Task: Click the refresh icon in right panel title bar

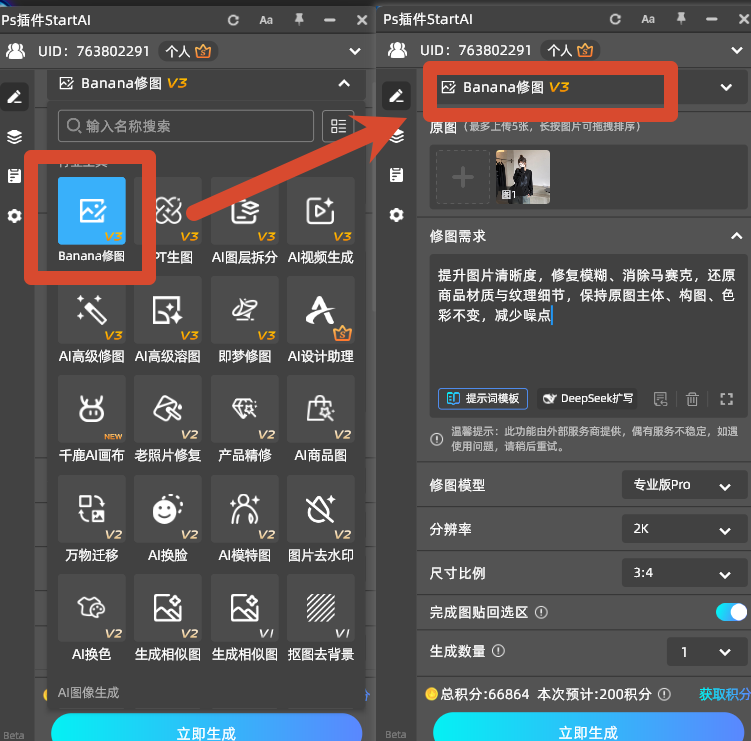Action: pos(615,19)
